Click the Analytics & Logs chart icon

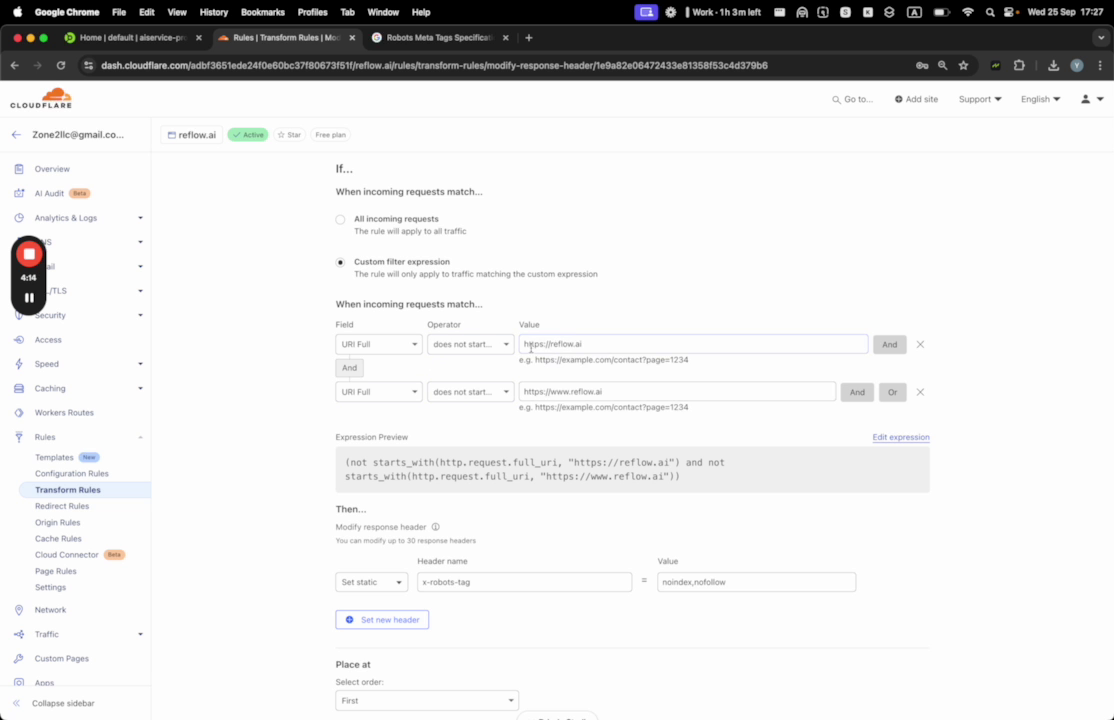point(19,218)
